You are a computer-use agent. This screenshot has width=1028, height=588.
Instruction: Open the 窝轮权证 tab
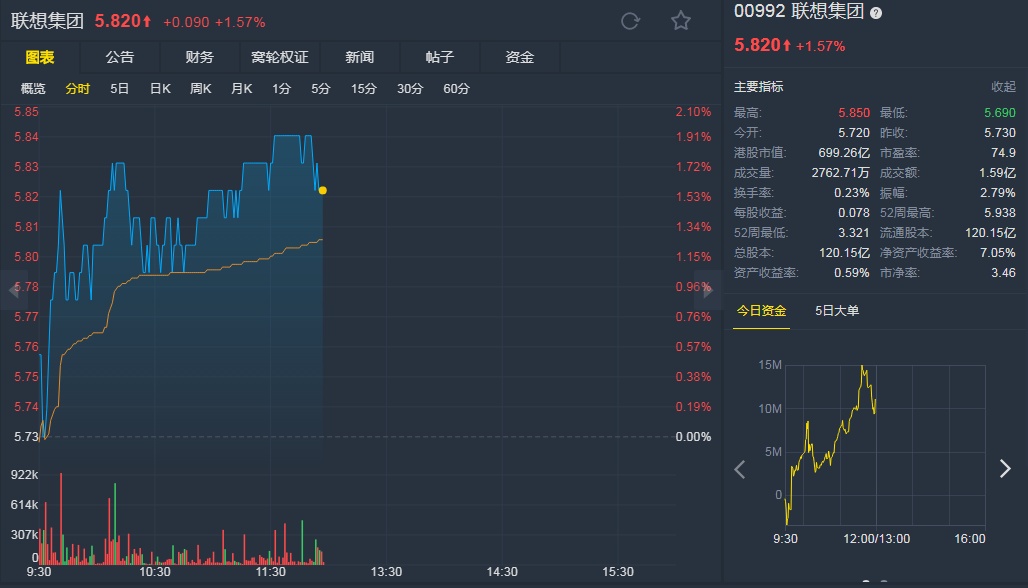tap(280, 57)
